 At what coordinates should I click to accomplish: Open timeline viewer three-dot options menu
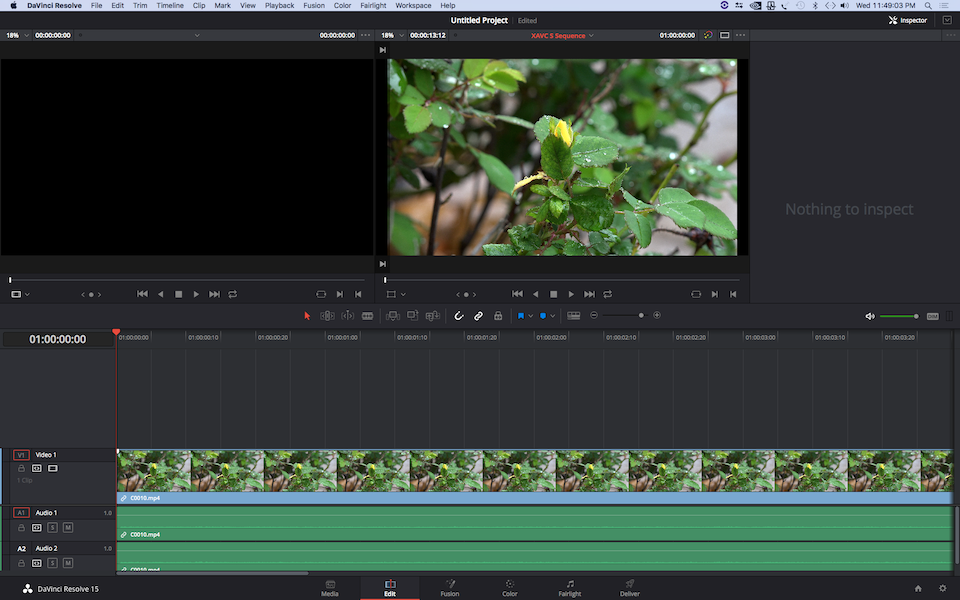741,36
